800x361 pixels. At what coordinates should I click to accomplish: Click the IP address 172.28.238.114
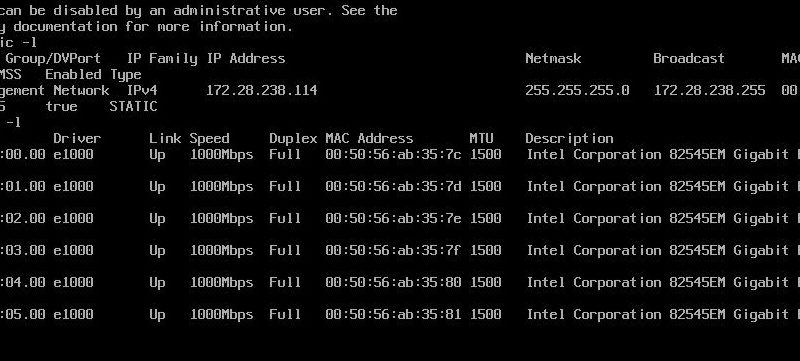coord(262,91)
